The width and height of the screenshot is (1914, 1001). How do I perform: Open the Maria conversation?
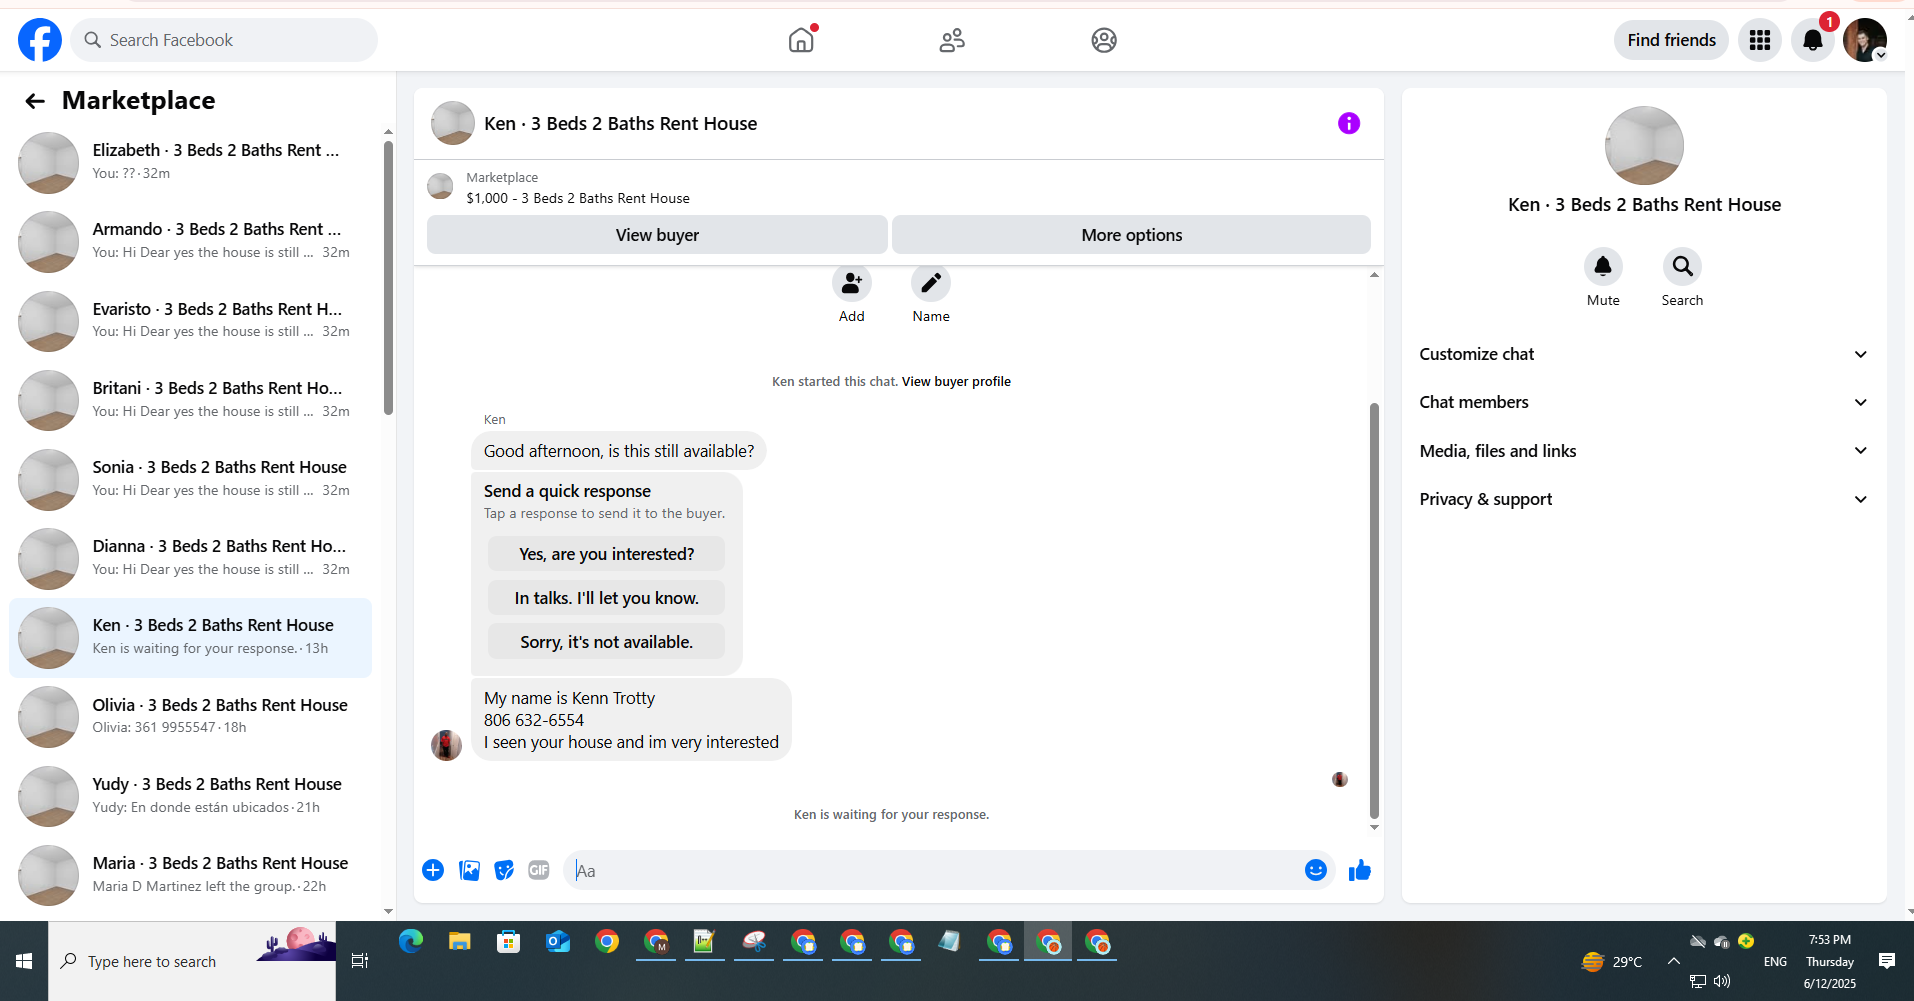(190, 874)
